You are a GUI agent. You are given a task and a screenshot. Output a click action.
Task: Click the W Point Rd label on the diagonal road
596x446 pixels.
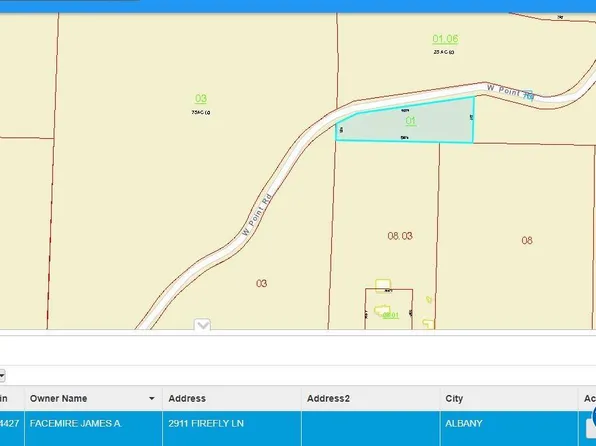coord(257,215)
